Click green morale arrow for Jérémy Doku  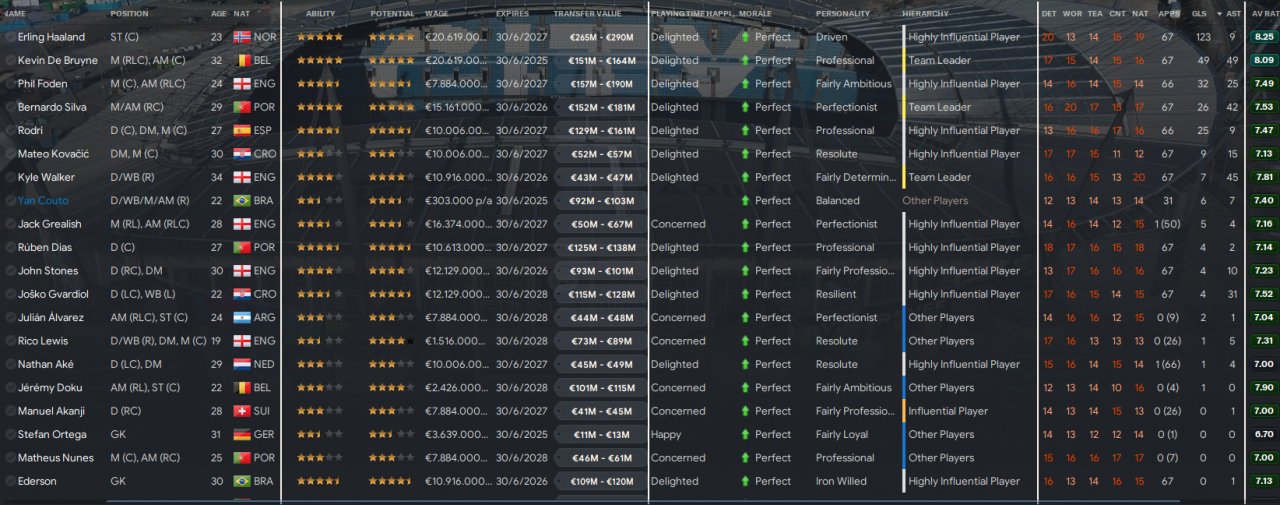(x=745, y=387)
